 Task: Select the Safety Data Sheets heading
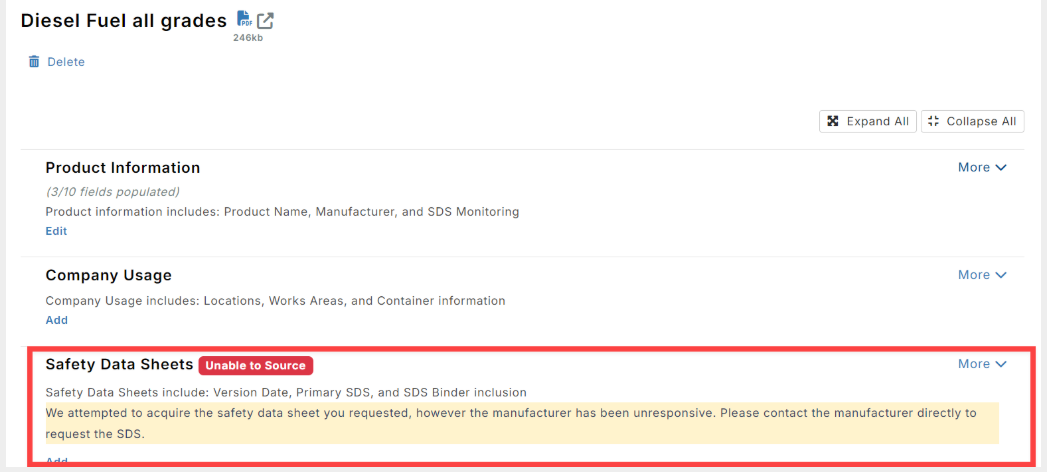120,364
